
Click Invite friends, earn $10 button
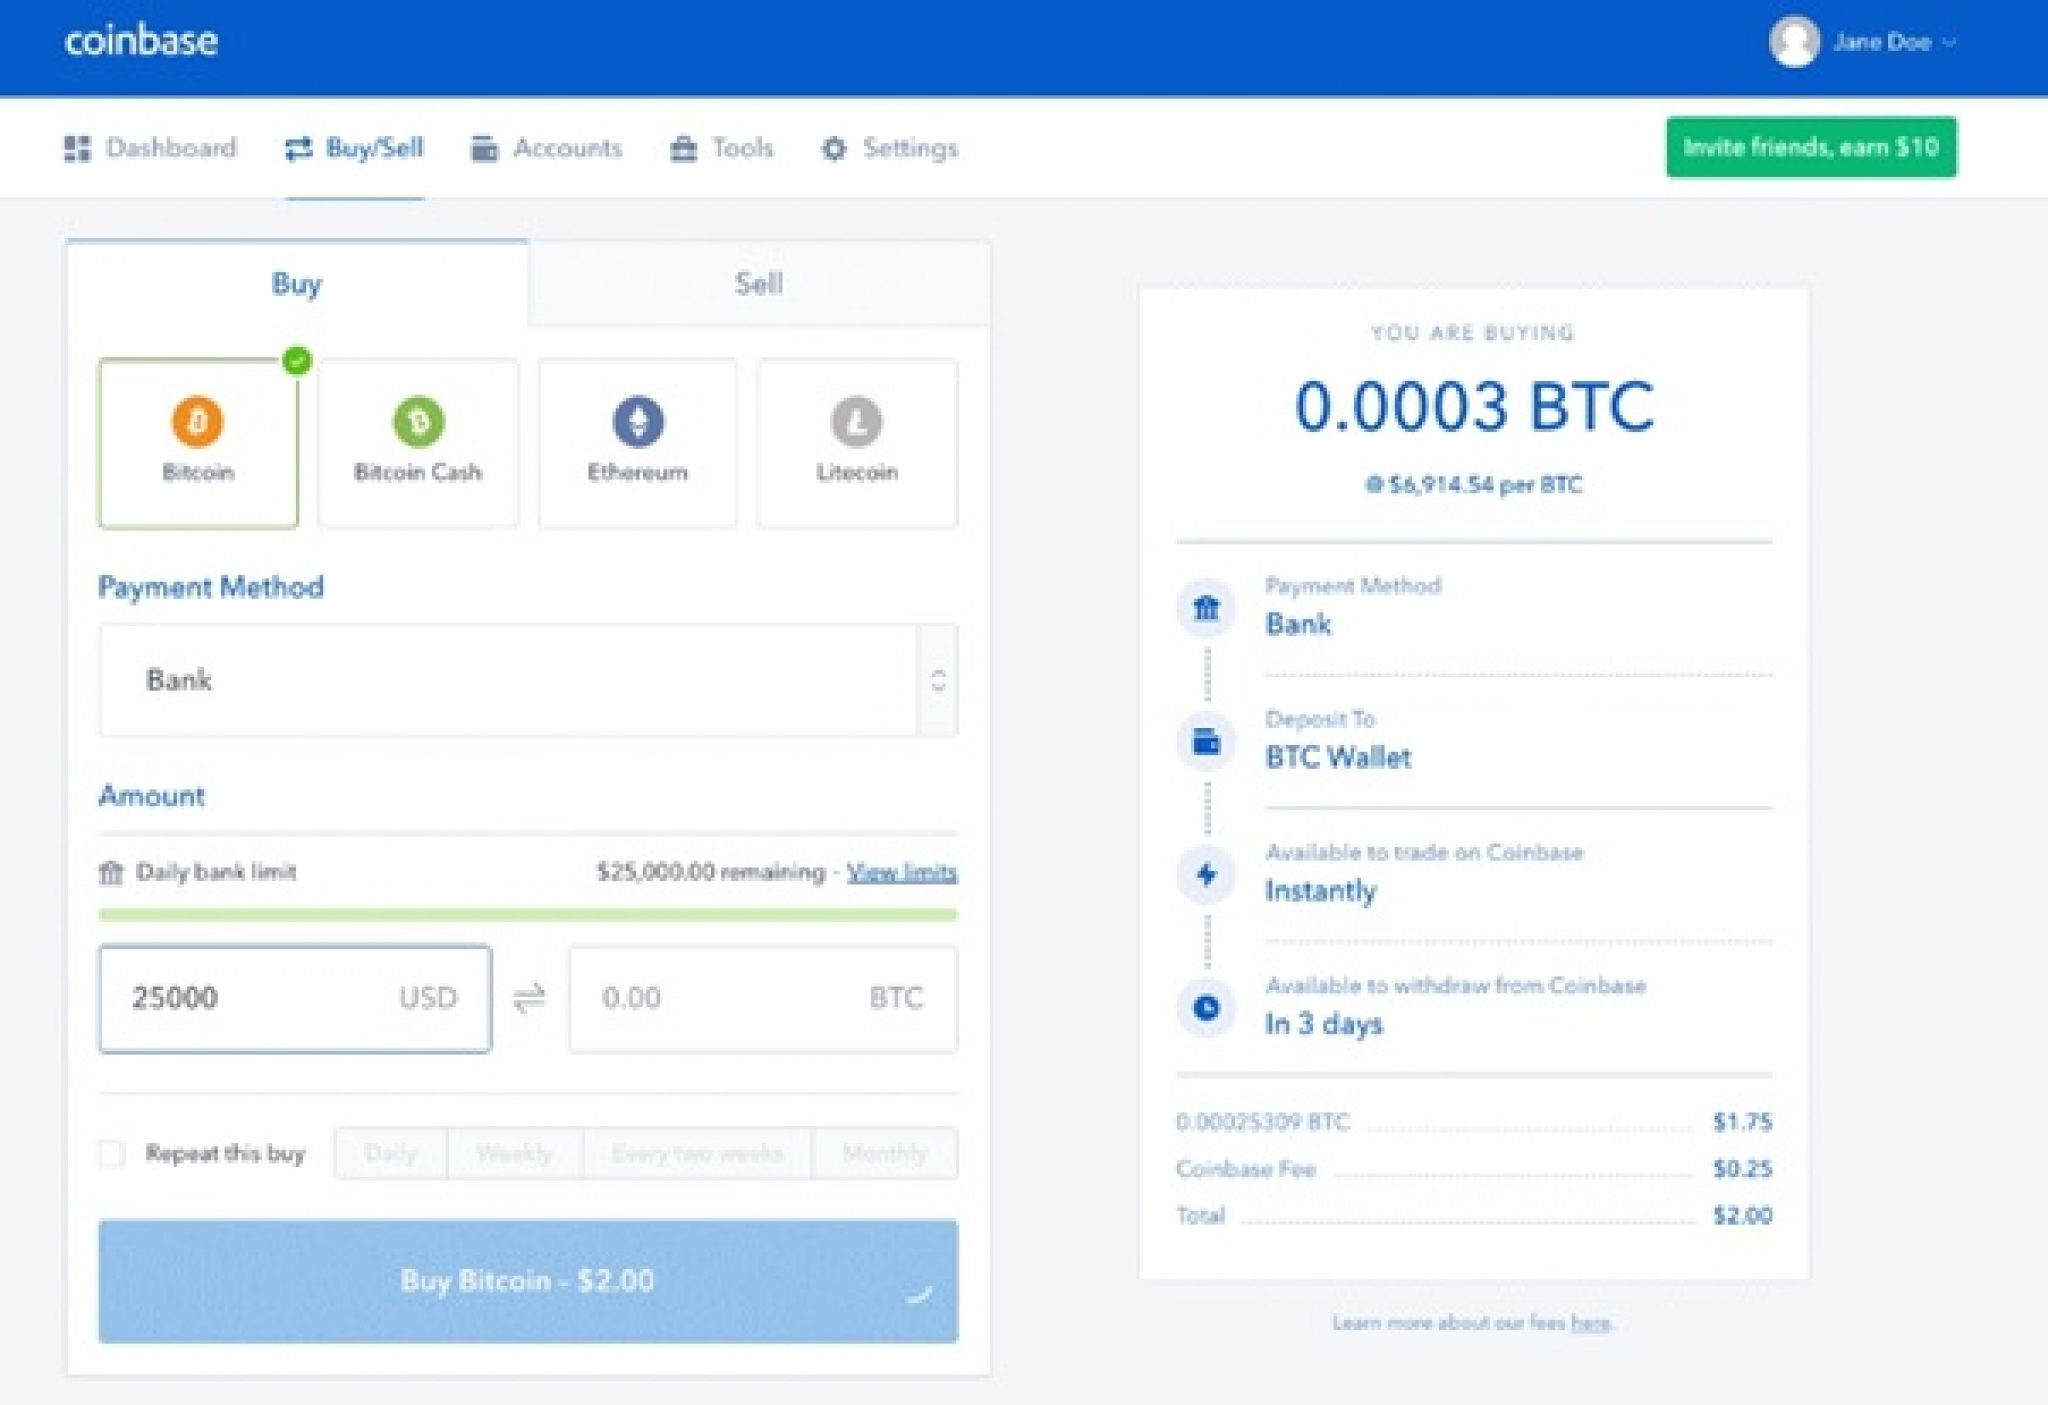(x=1811, y=147)
